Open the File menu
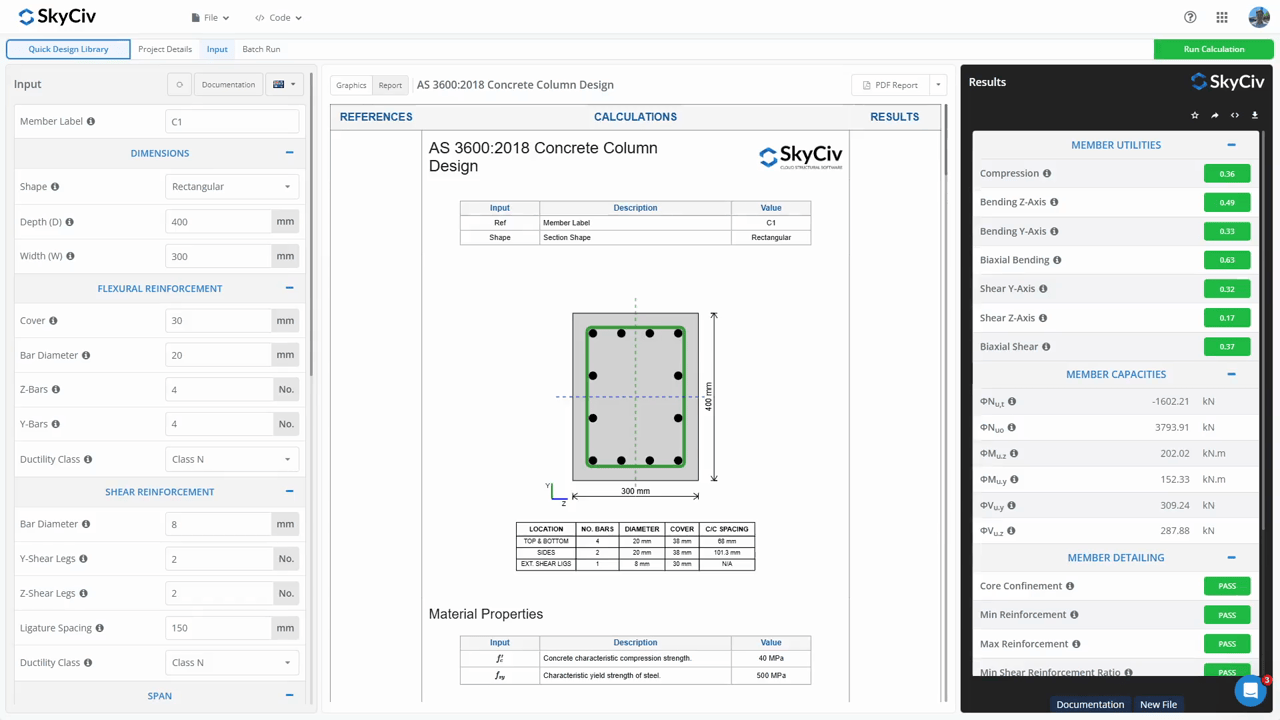The height and width of the screenshot is (720, 1280). coord(210,18)
